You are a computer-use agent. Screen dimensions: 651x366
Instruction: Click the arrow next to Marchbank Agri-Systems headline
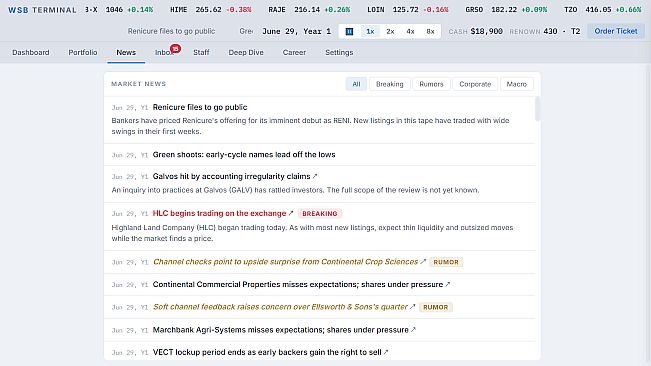pyautogui.click(x=413, y=330)
